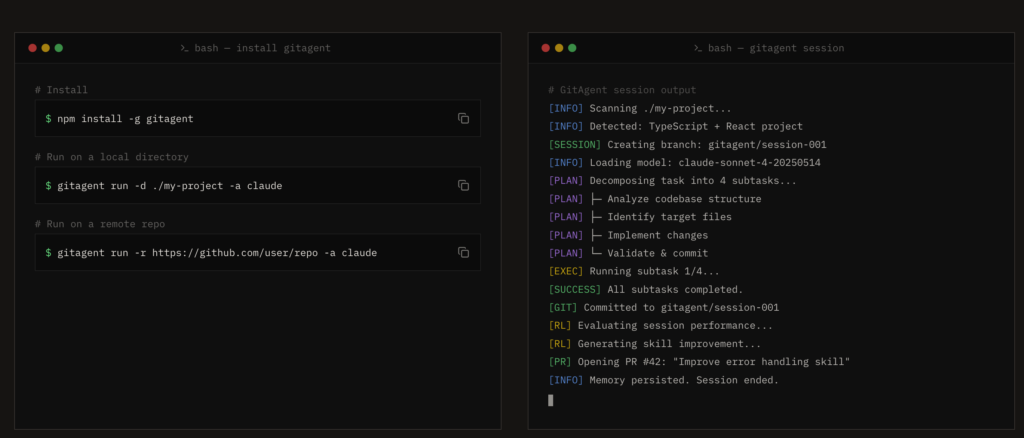Click 'Detected: TypeScript + React project' line
Image resolution: width=1024 pixels, height=438 pixels.
click(x=696, y=127)
